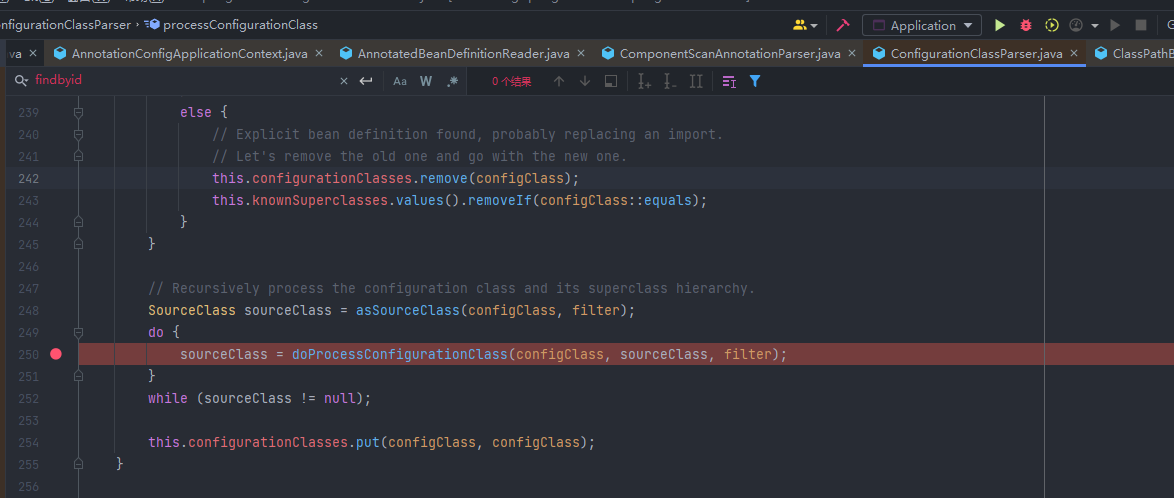
Task: Run Application with coverage
Action: click(1052, 25)
